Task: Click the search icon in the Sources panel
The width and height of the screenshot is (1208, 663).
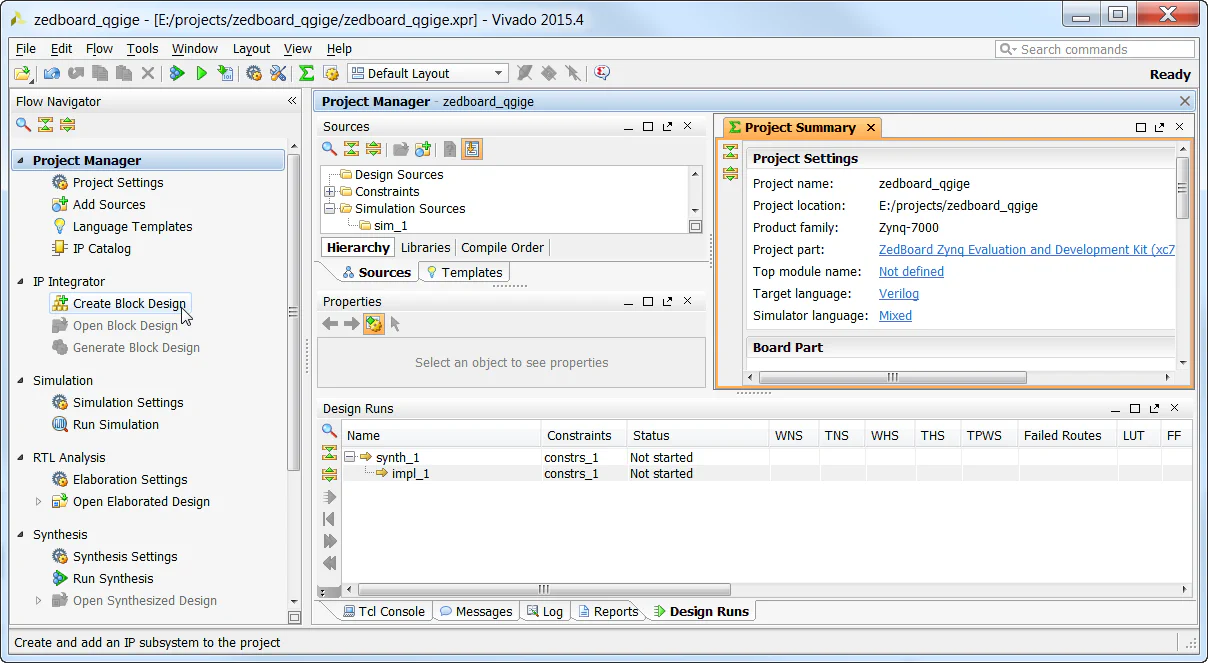Action: (x=328, y=149)
